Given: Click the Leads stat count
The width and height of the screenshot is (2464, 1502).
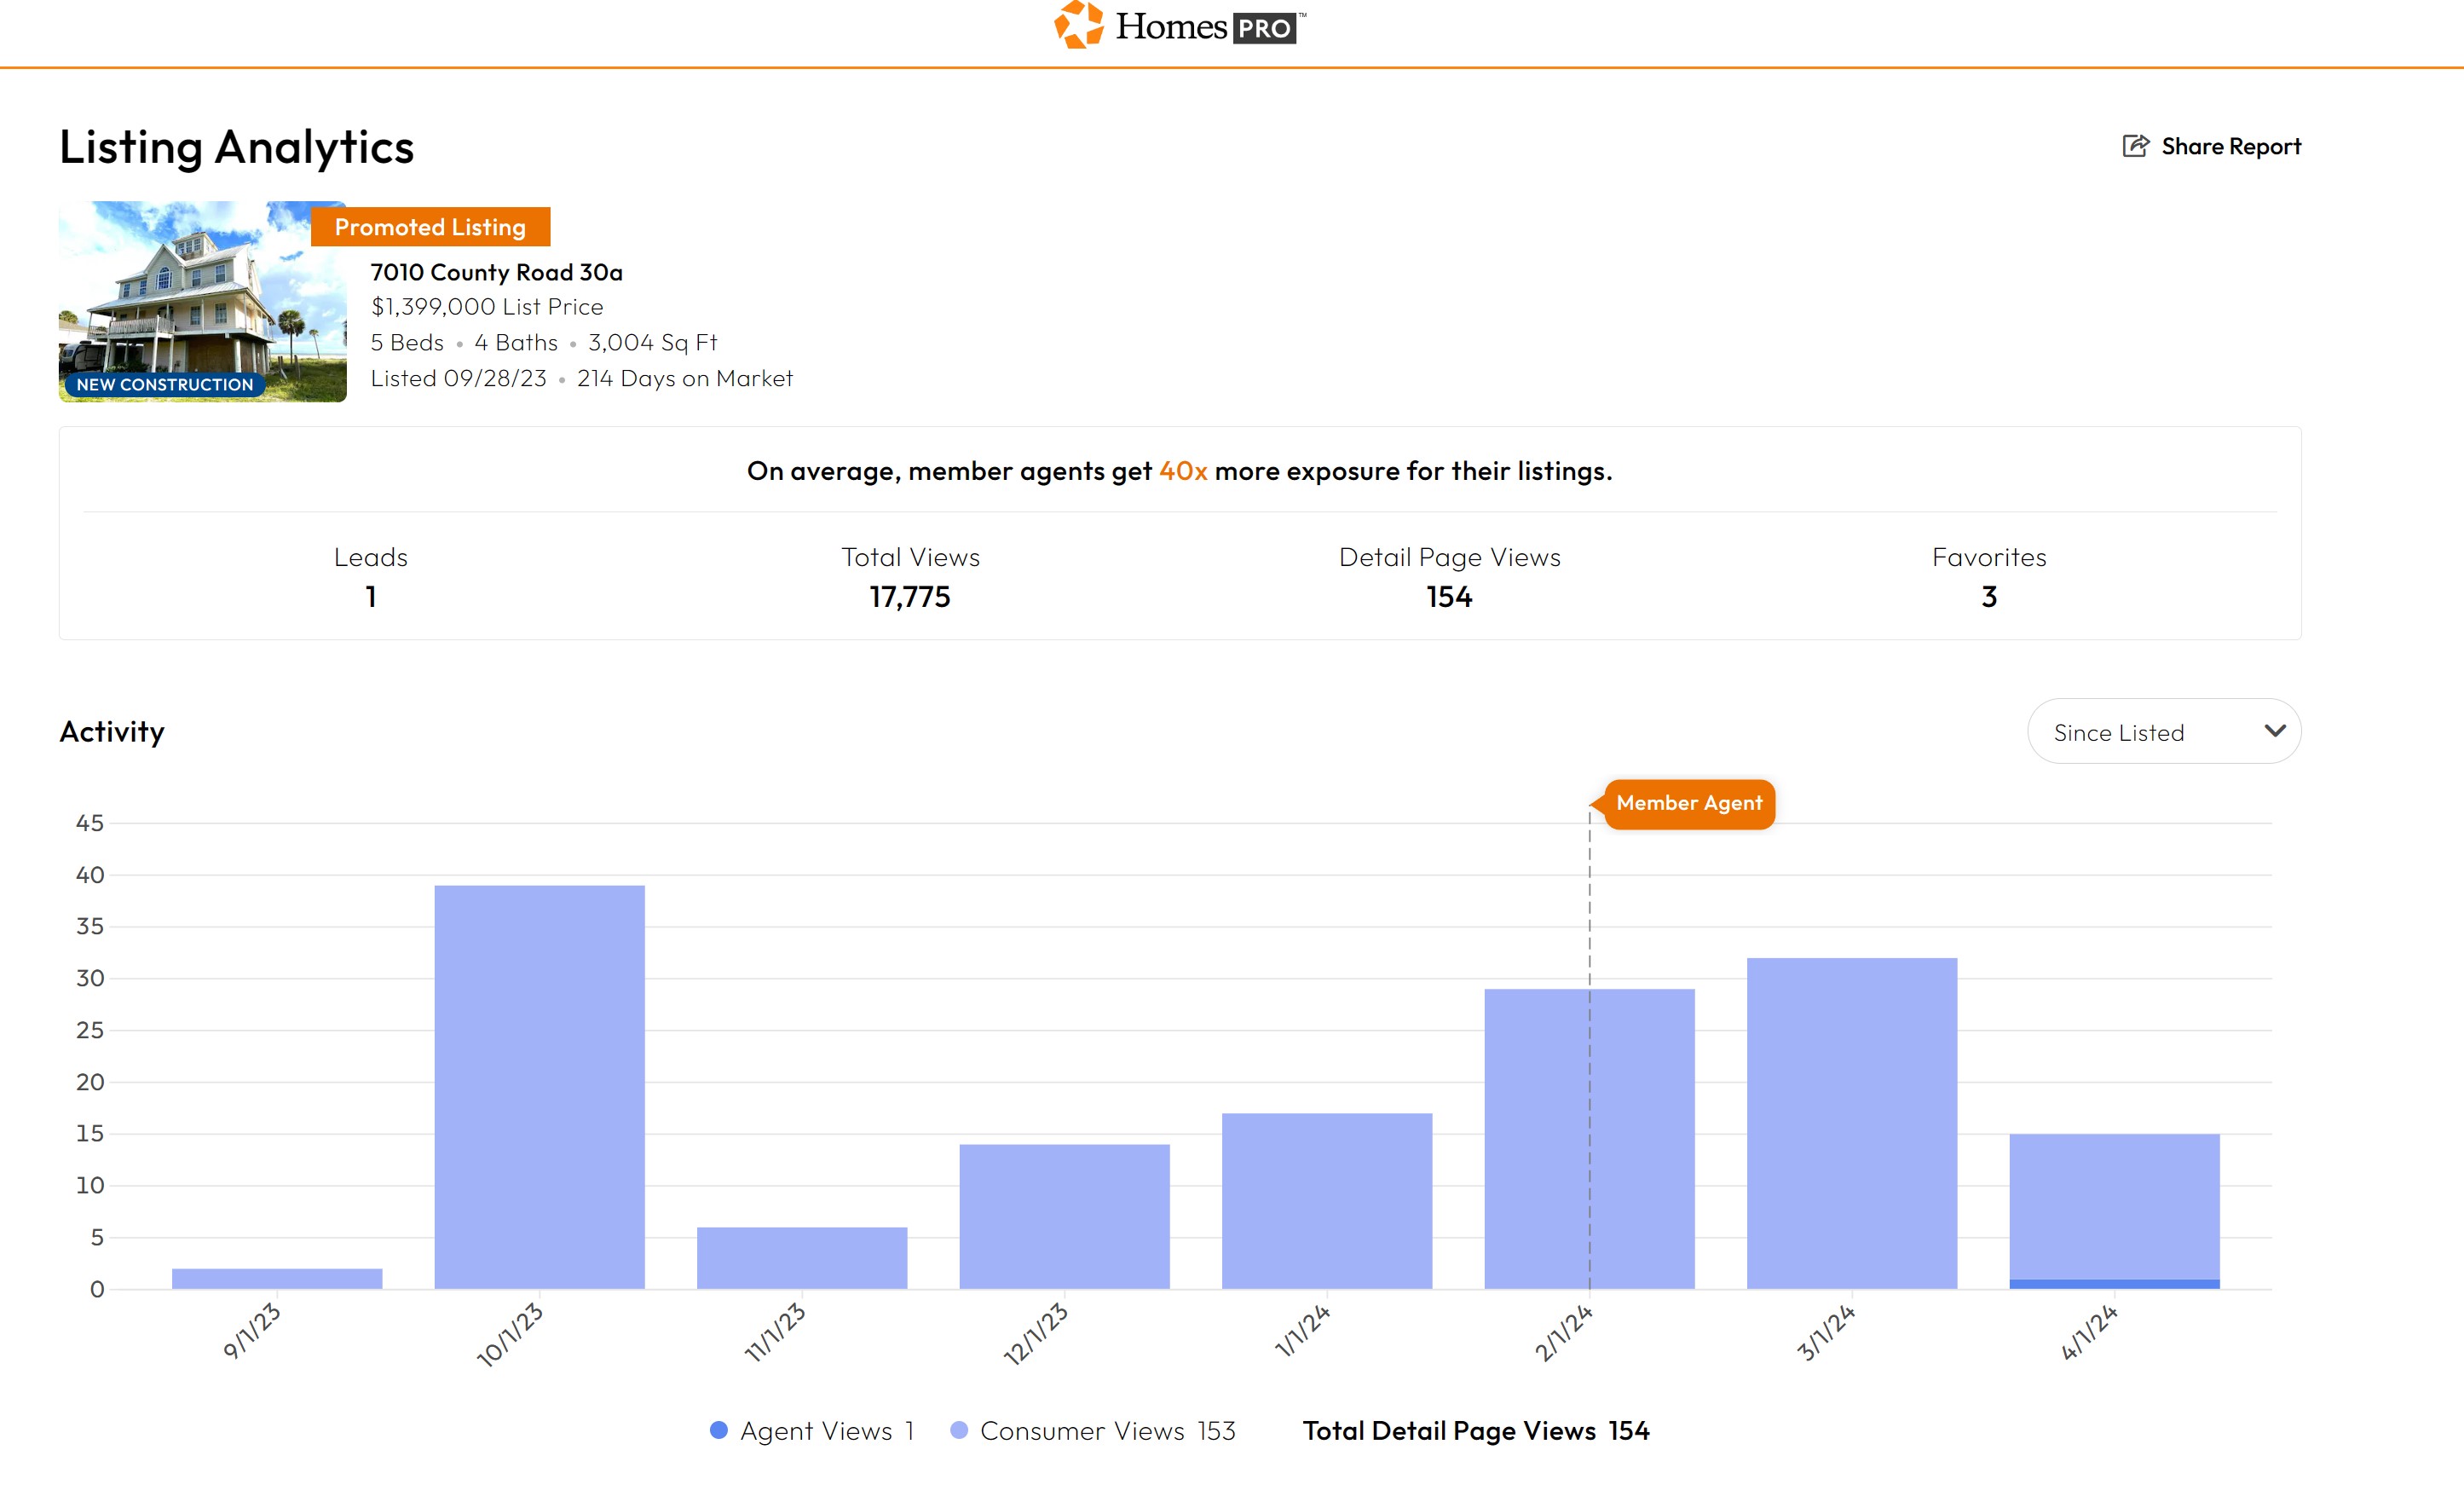Looking at the screenshot, I should 371,597.
